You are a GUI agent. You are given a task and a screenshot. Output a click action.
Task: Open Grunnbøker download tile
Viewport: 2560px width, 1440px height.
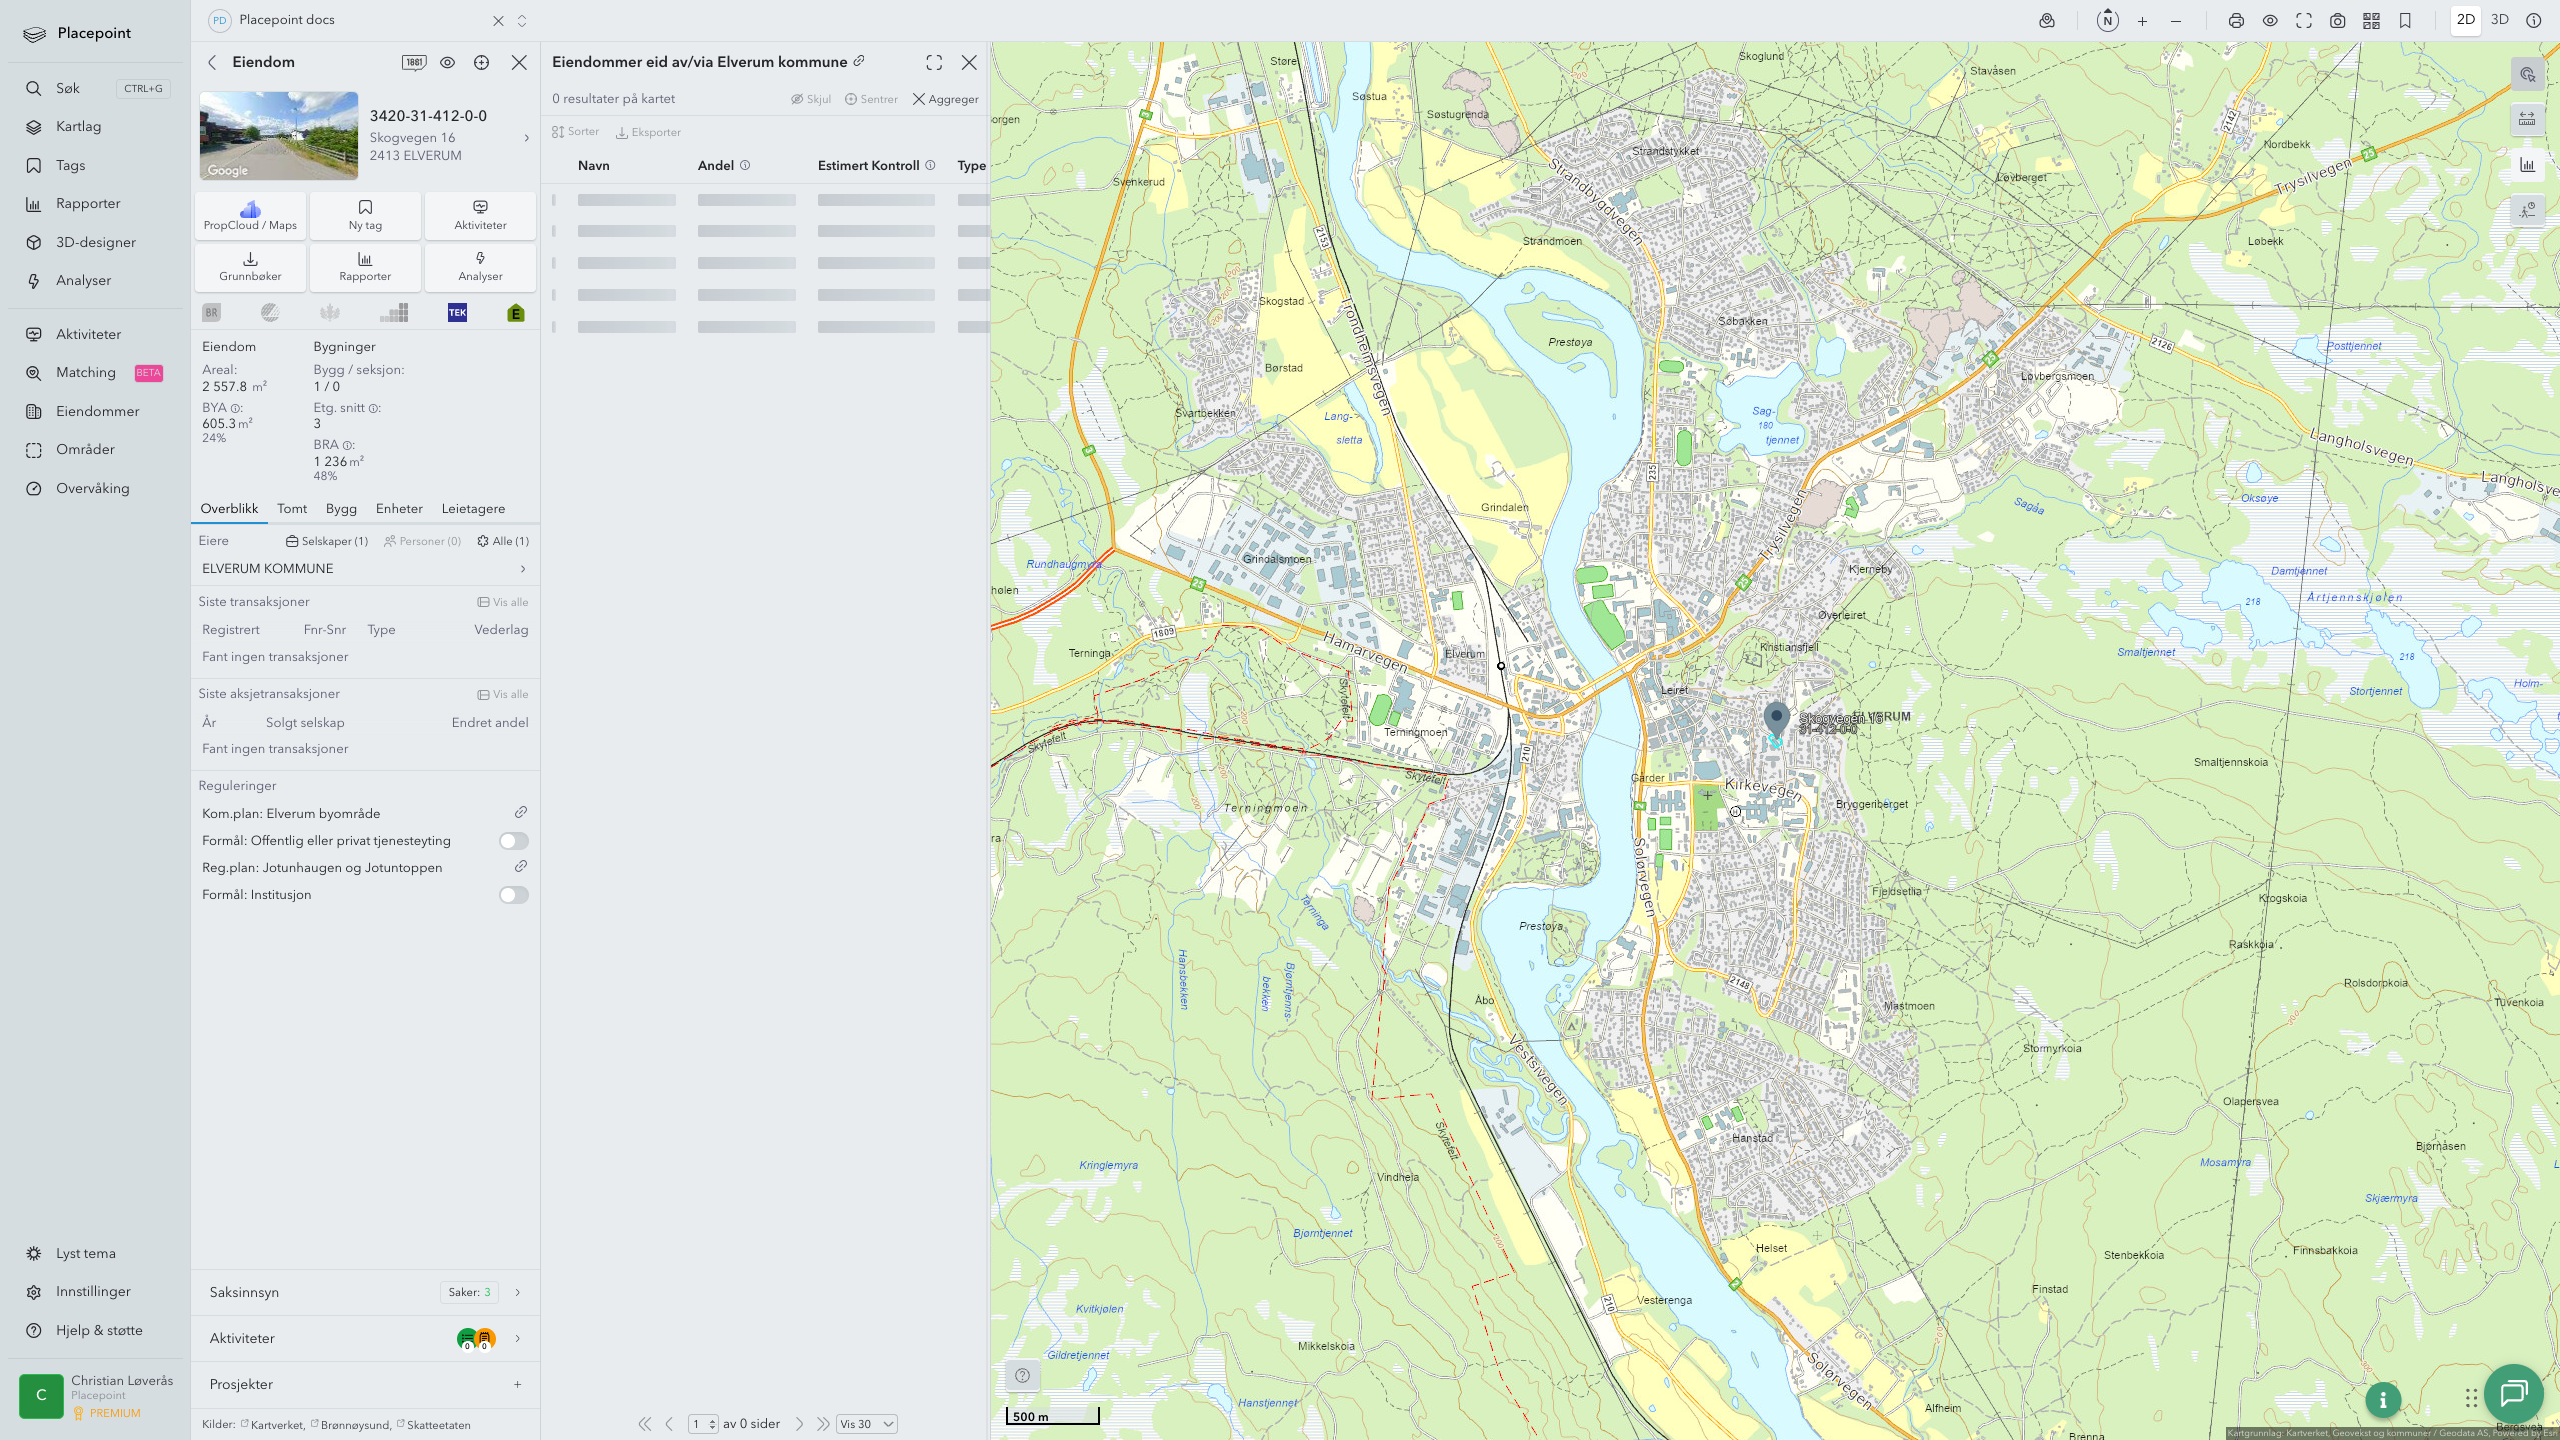point(250,266)
